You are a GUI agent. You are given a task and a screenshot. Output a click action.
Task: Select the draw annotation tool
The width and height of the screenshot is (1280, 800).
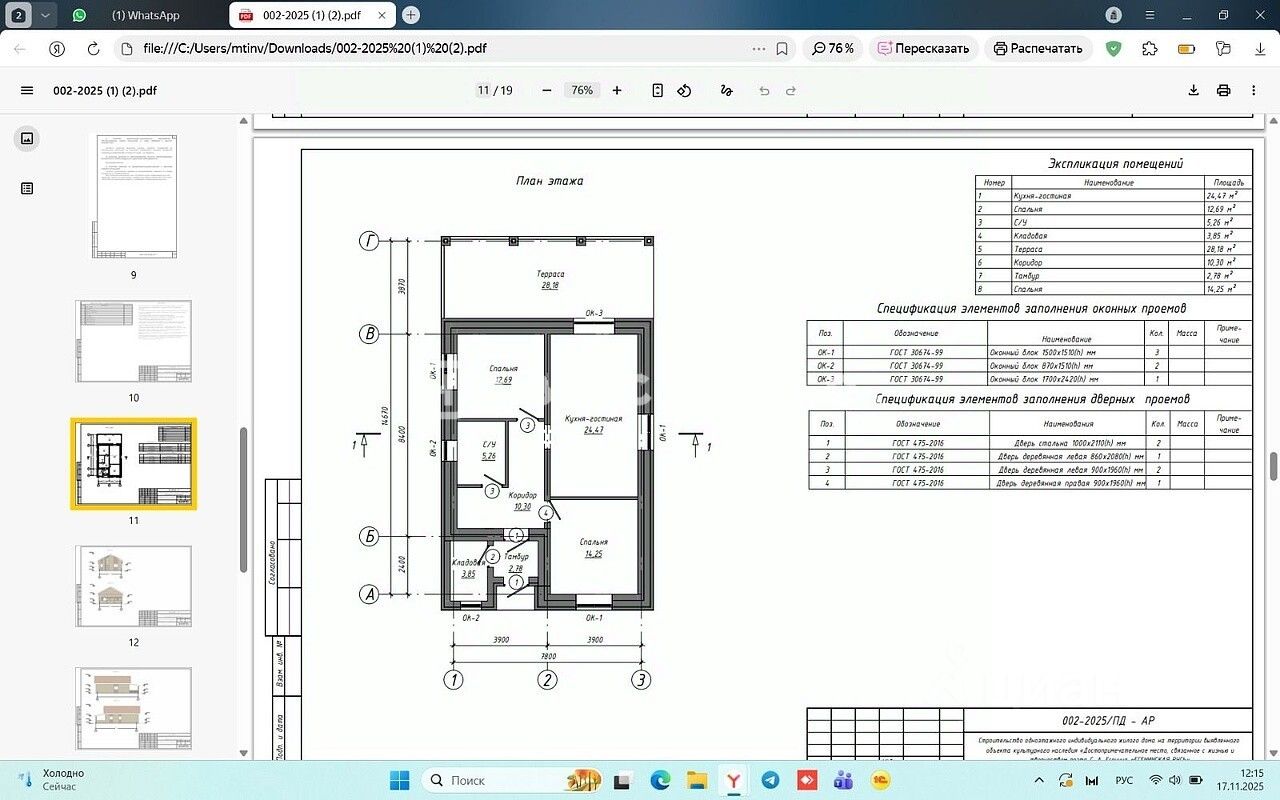tap(727, 90)
